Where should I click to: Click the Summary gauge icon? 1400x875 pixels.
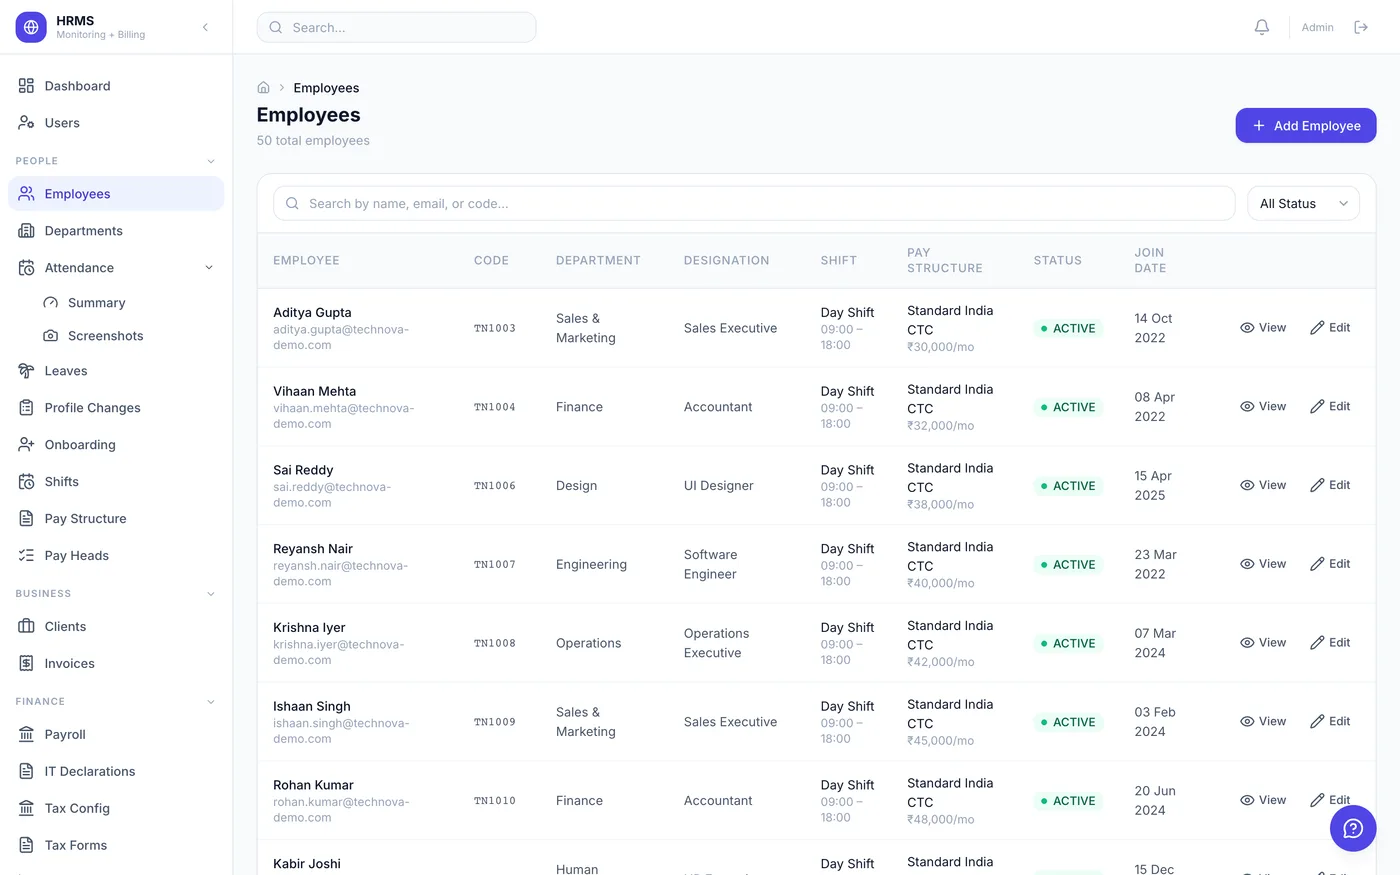51,303
